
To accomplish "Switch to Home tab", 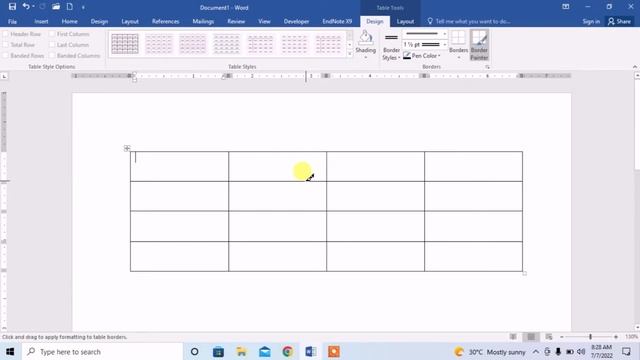I will [69, 21].
